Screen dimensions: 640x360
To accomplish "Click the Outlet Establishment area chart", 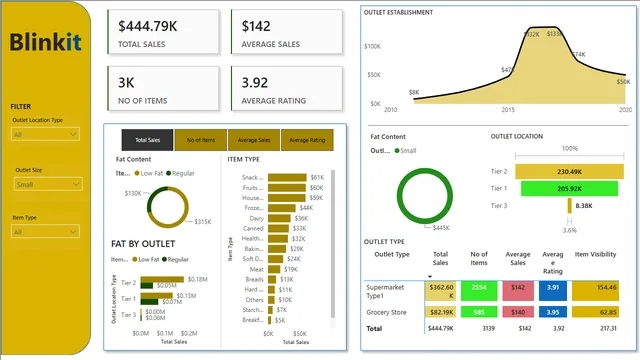I will click(x=519, y=65).
